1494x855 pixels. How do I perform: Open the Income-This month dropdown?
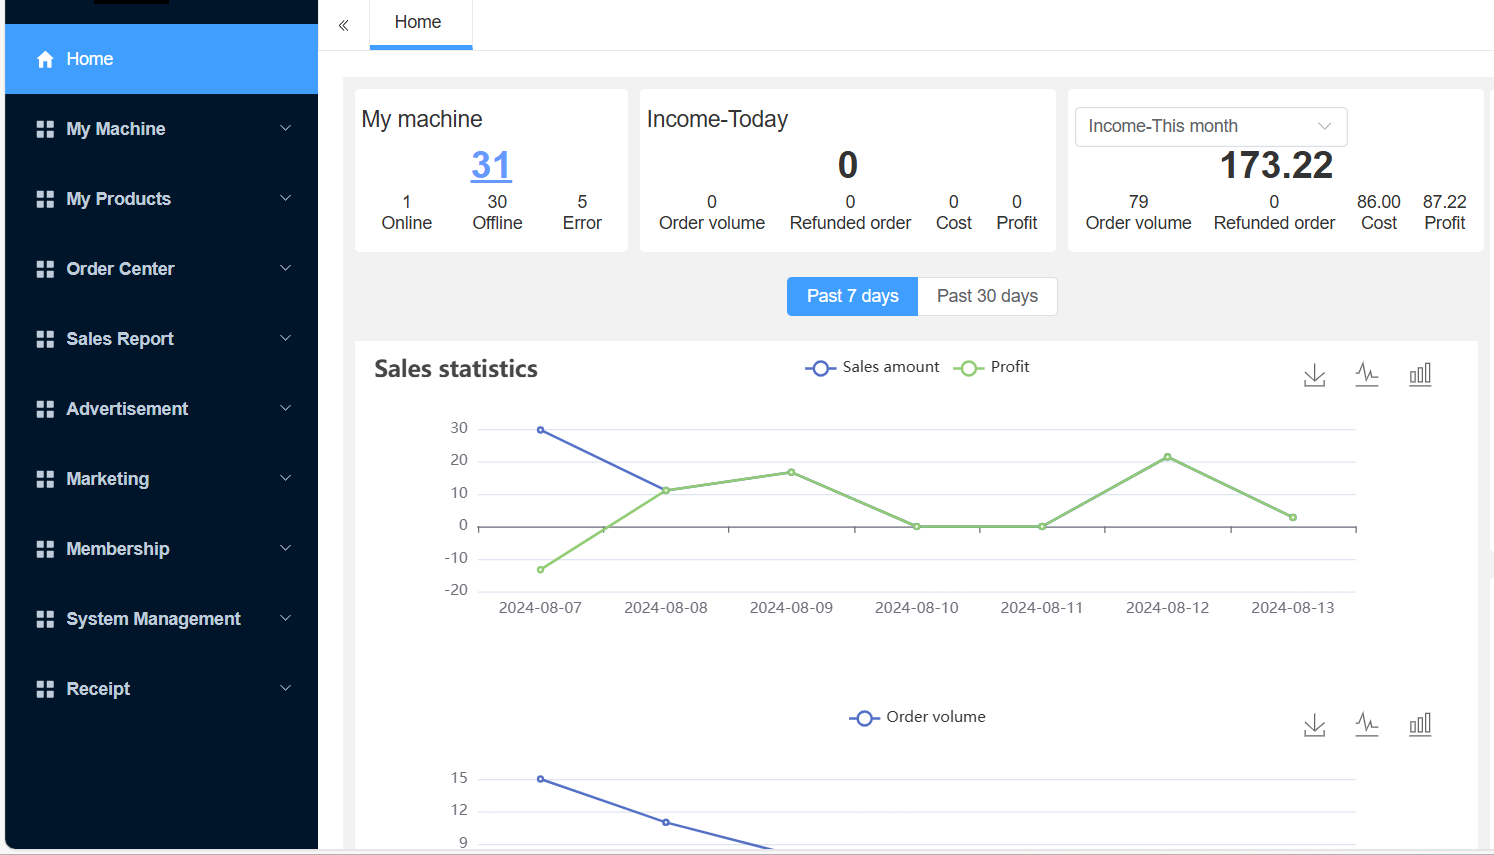(1211, 126)
